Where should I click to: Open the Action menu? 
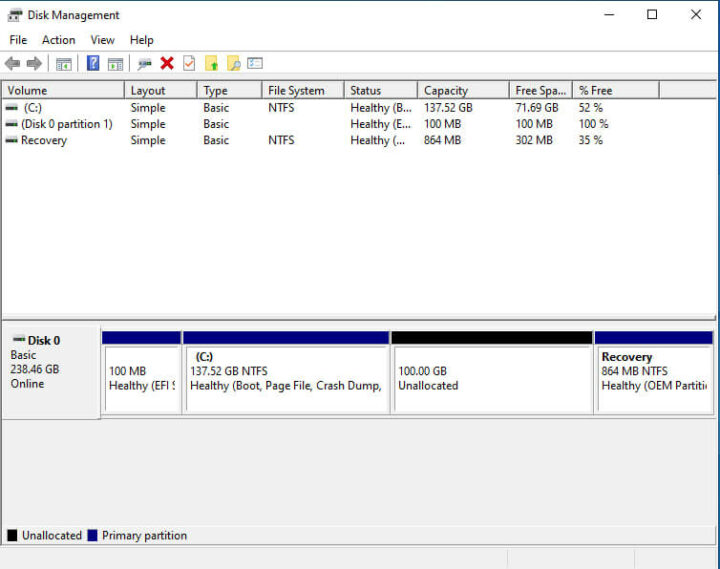pyautogui.click(x=58, y=40)
